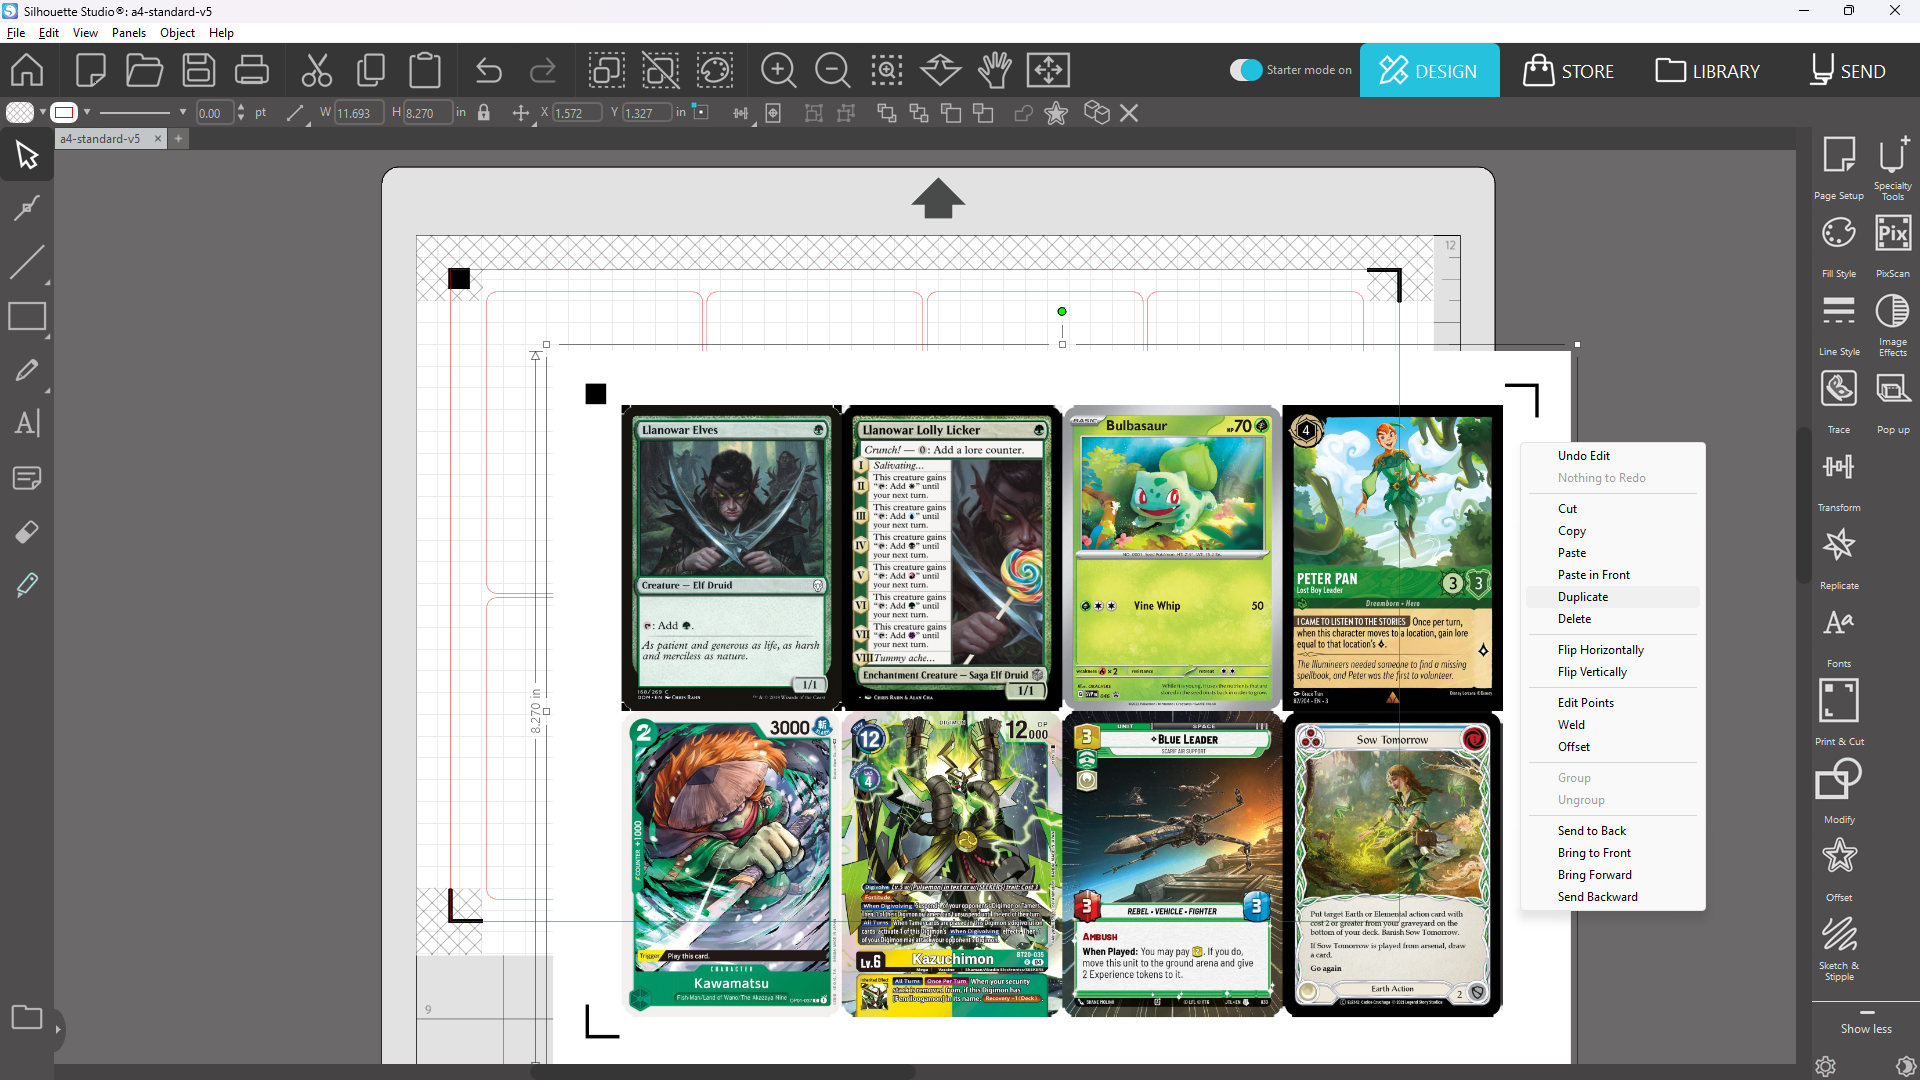Image resolution: width=1920 pixels, height=1080 pixels.
Task: Open the line color dropdown arrow
Action: click(x=87, y=113)
